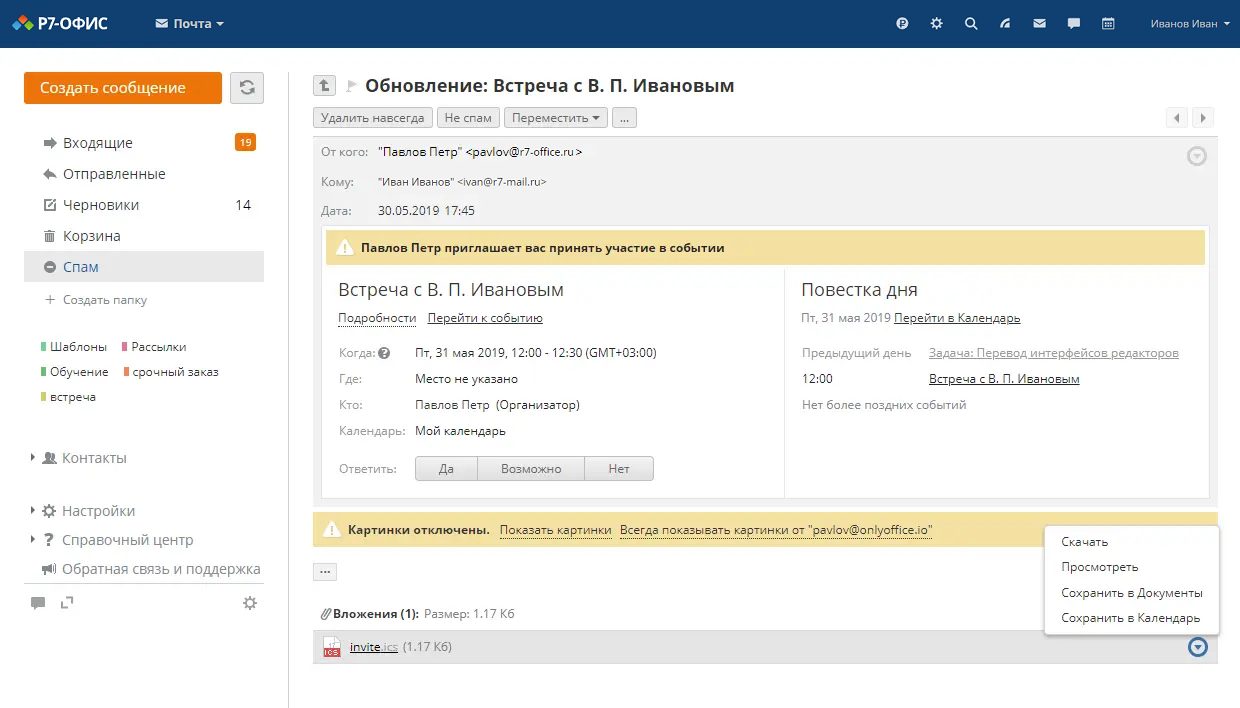This screenshot has height=708, width=1240.
Task: Expand the Контакты tree section
Action: tap(34, 458)
